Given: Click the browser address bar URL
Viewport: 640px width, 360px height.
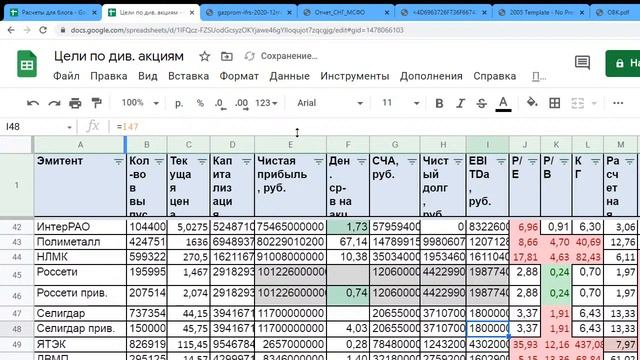Looking at the screenshot, I should 237,30.
